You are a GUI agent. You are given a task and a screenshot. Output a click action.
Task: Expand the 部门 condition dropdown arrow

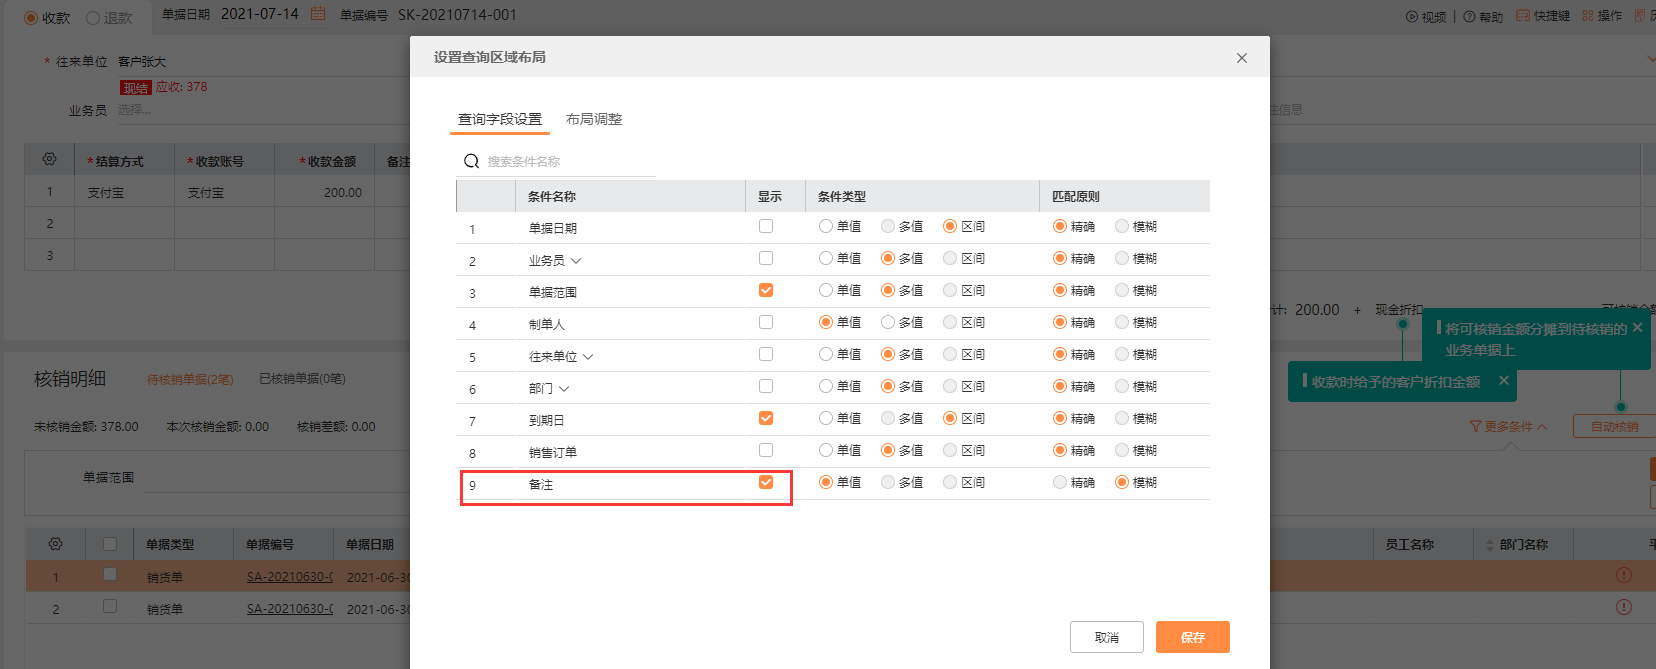[564, 388]
